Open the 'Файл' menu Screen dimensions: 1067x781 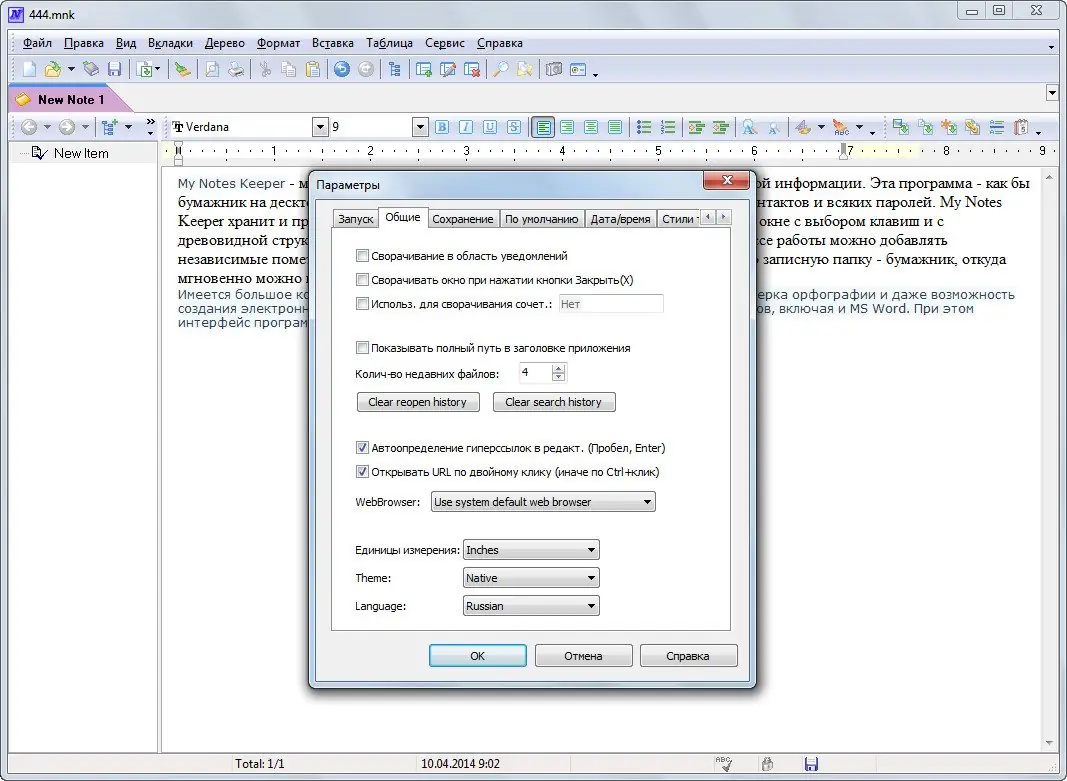pos(37,43)
